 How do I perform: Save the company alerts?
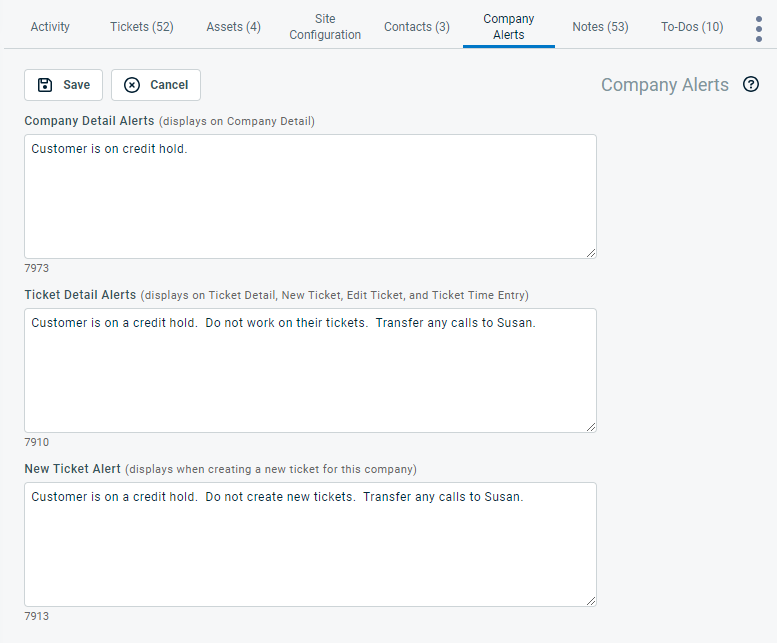(x=63, y=85)
